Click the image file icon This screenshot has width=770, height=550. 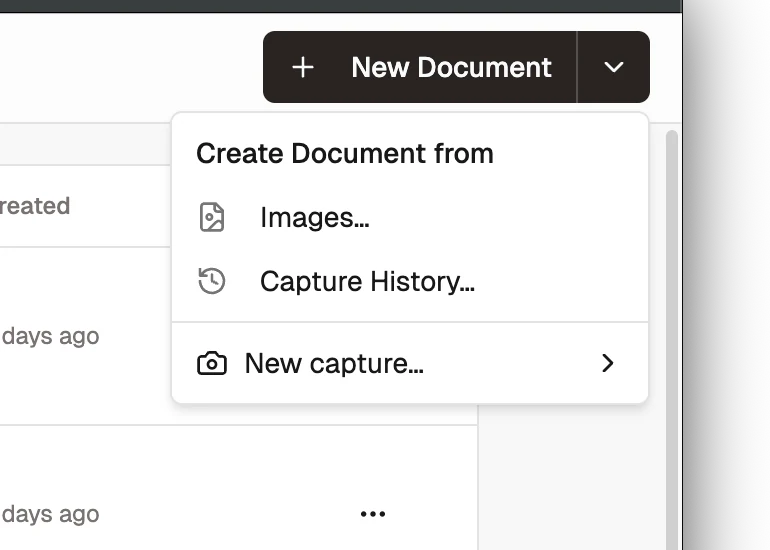click(x=212, y=217)
